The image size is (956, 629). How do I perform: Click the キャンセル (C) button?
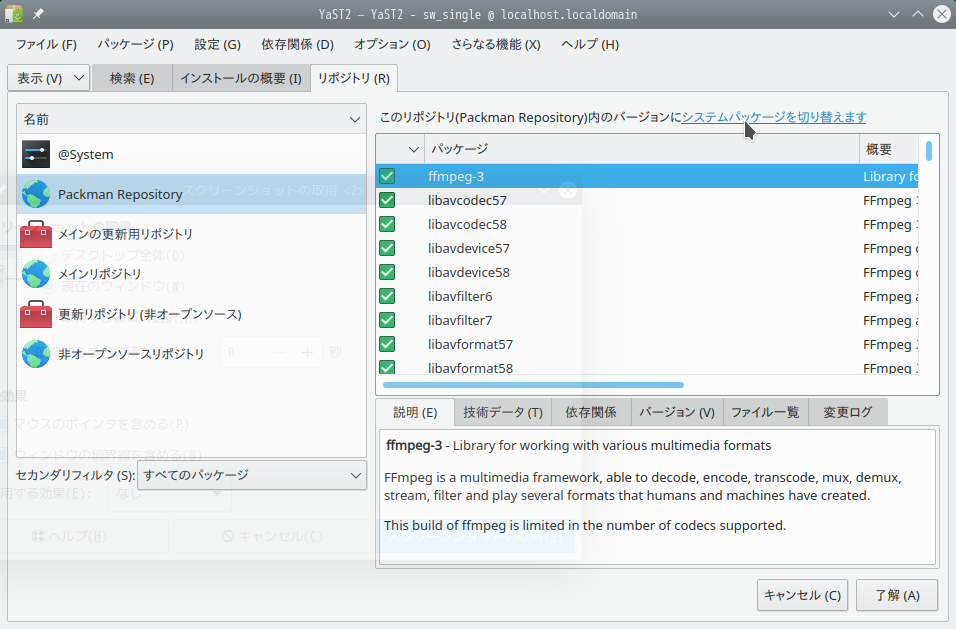point(802,595)
